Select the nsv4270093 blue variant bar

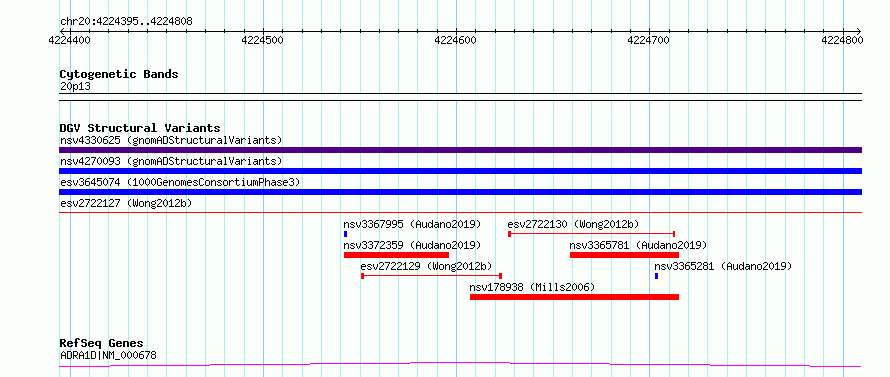(x=460, y=171)
